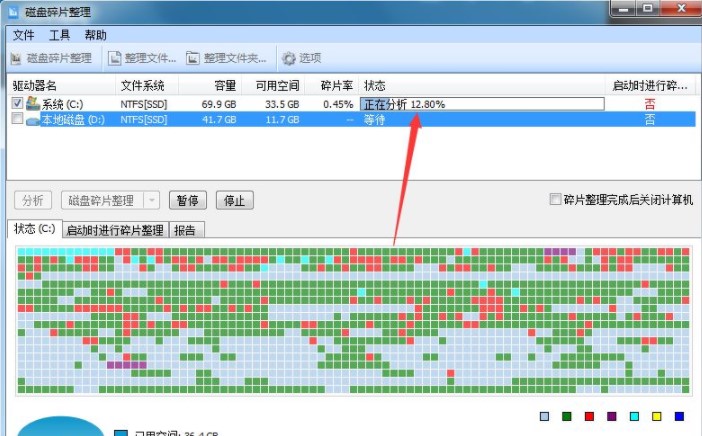Image resolution: width=702 pixels, height=436 pixels.
Task: Click the red legend color swatch
Action: [x=589, y=416]
